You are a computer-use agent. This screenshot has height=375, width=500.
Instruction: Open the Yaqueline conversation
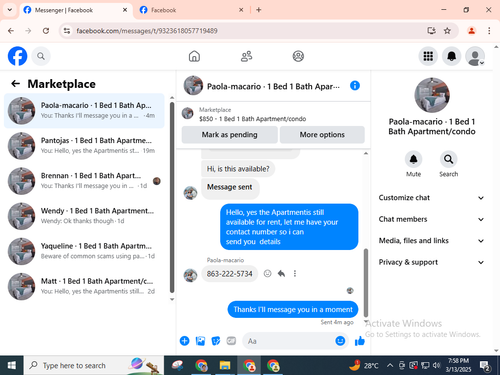84,251
